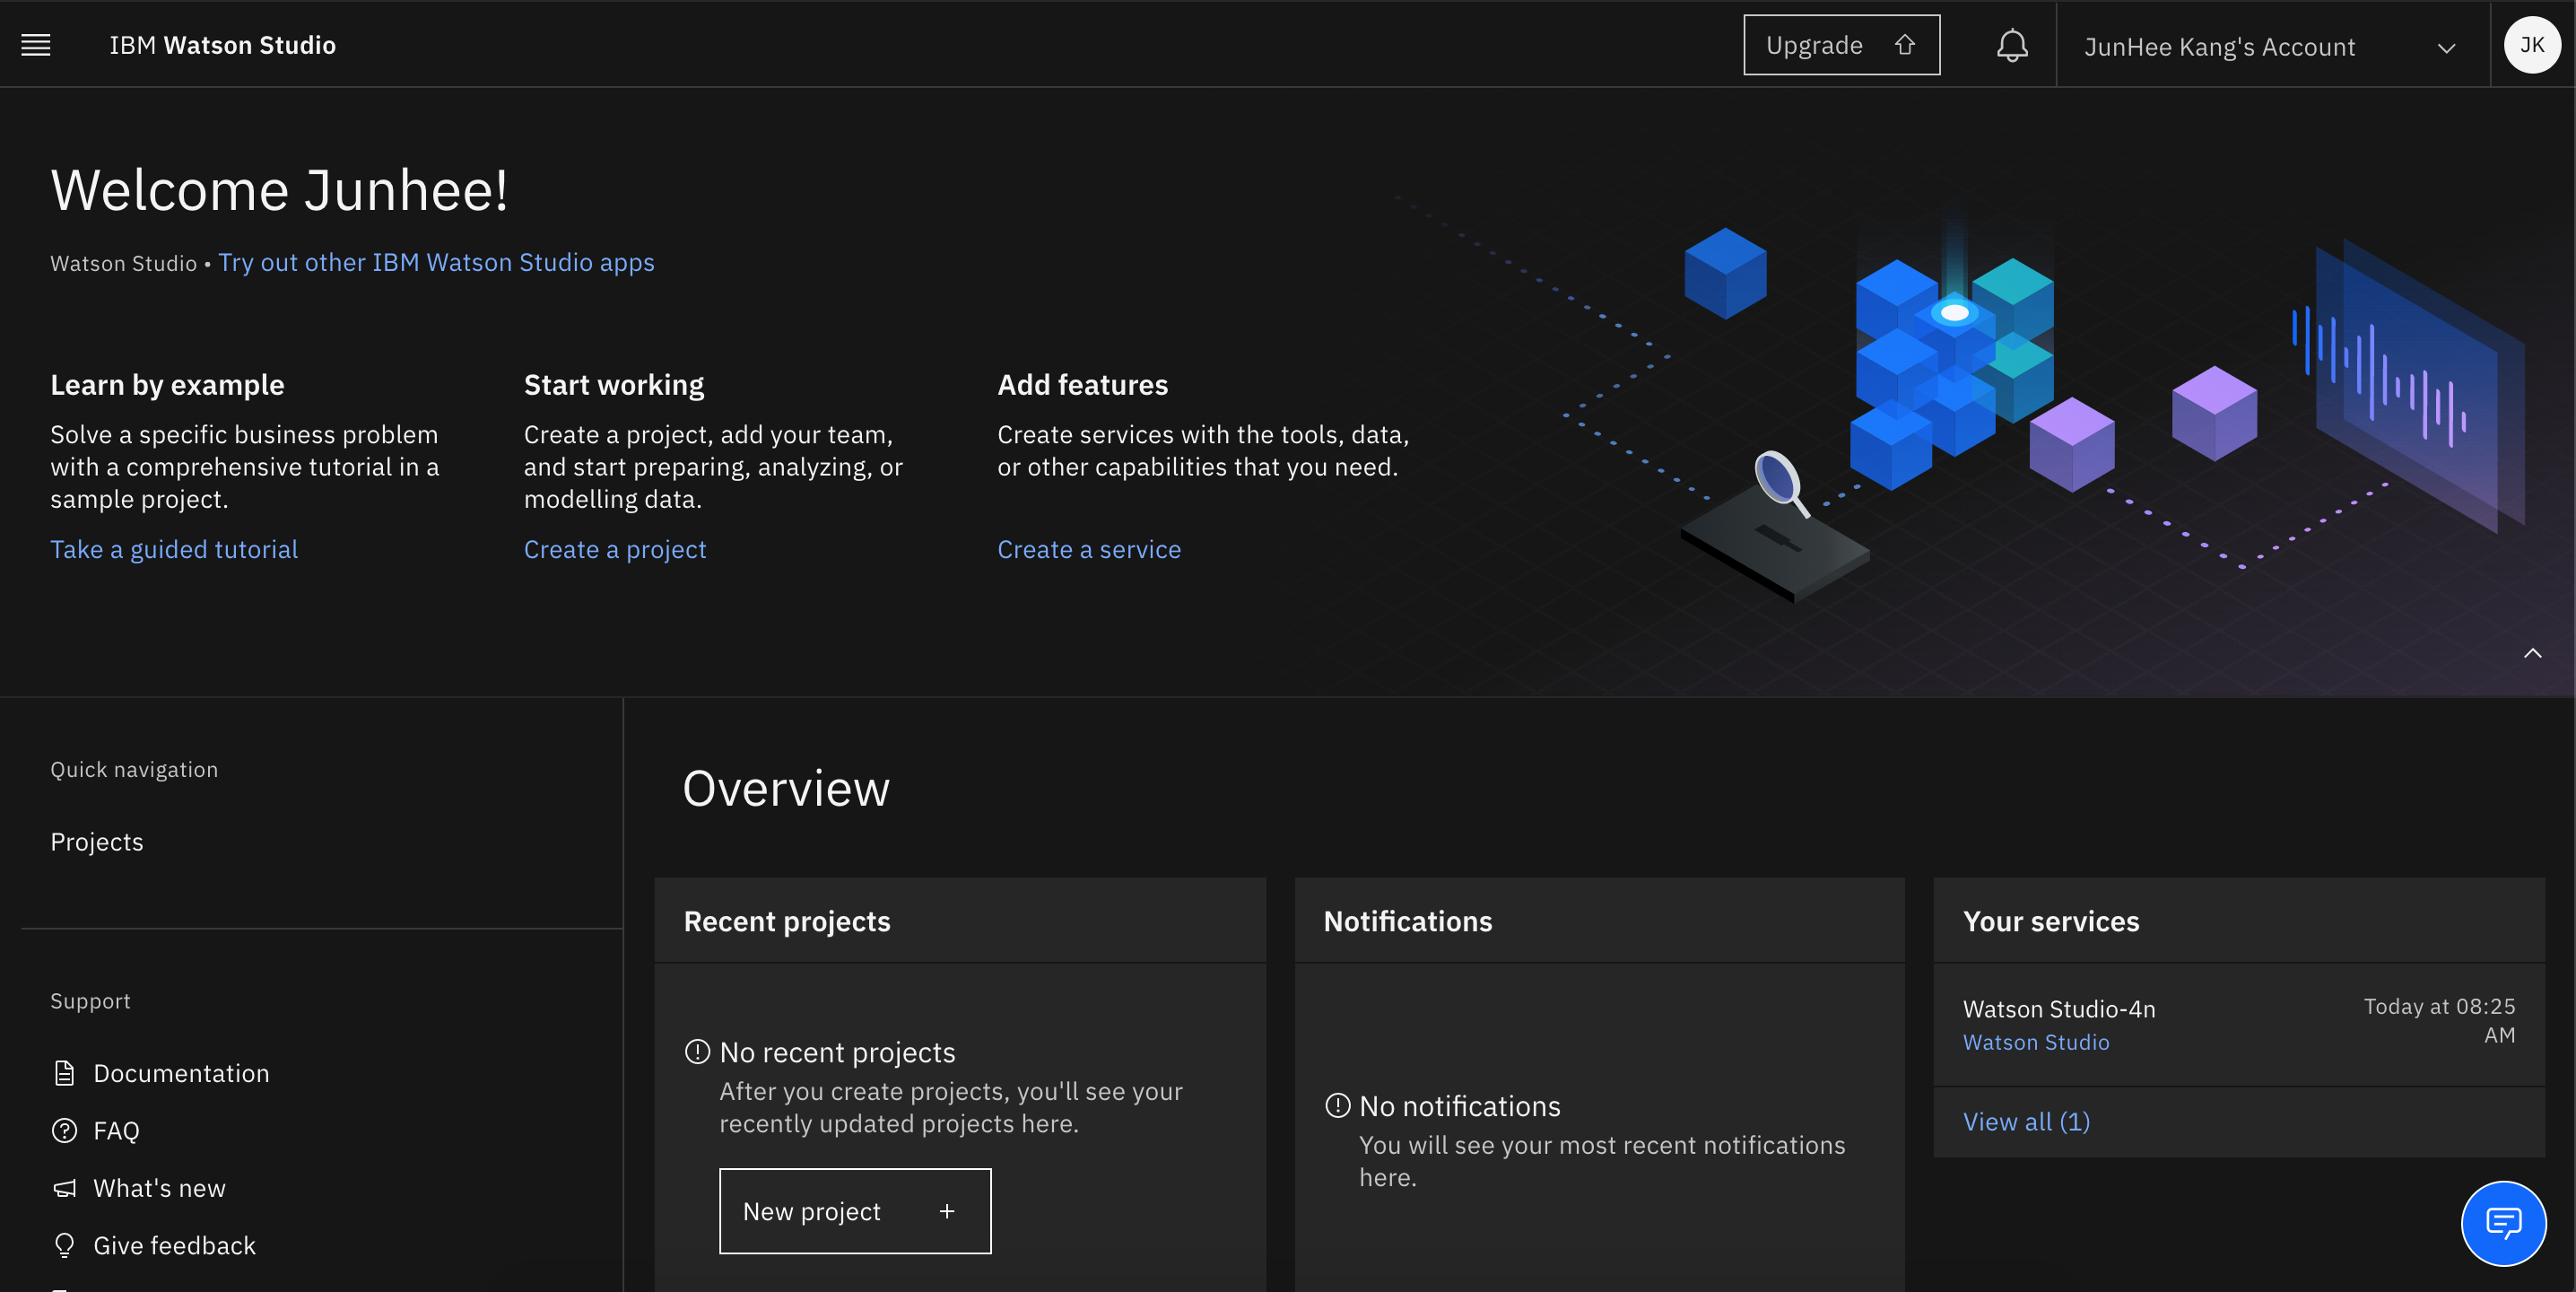Click the Documentation page icon
The width and height of the screenshot is (2576, 1292).
[x=64, y=1073]
